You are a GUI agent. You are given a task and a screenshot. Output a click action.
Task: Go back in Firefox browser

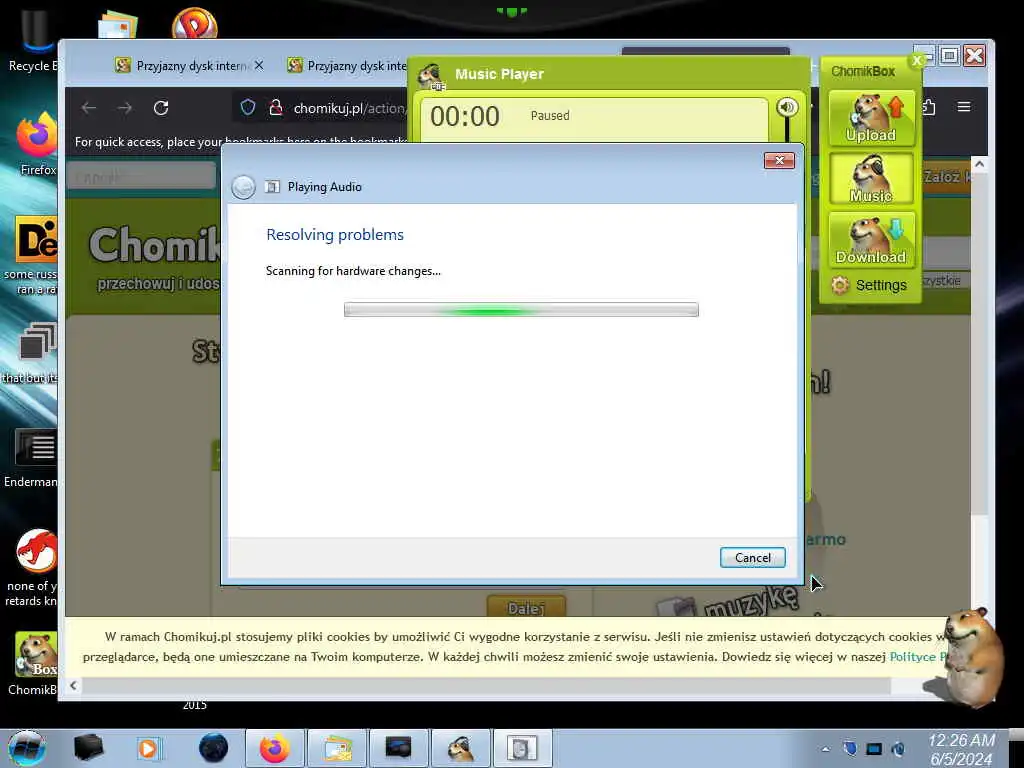(x=89, y=108)
